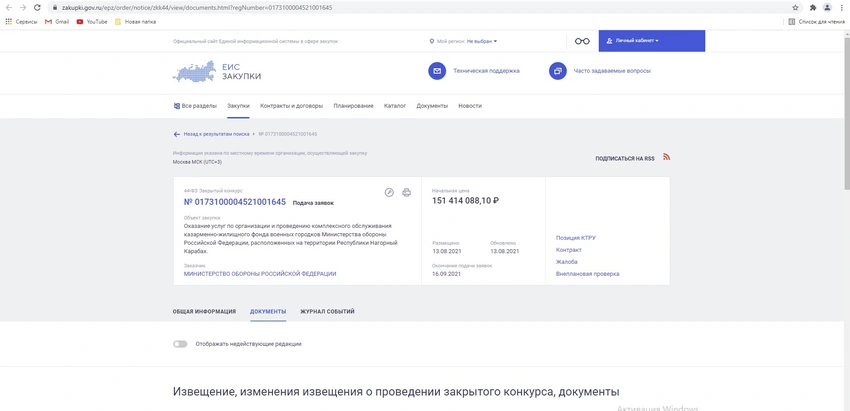
Task: Open the Все разделы menu
Action: [196, 105]
